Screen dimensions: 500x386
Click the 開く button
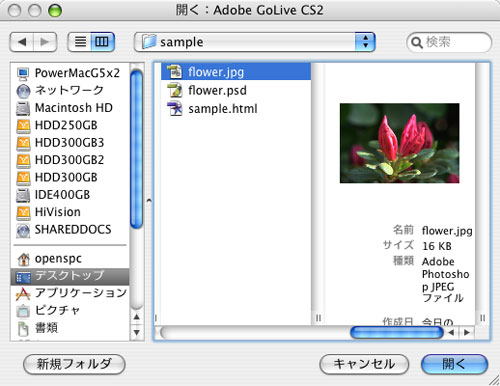click(x=454, y=364)
